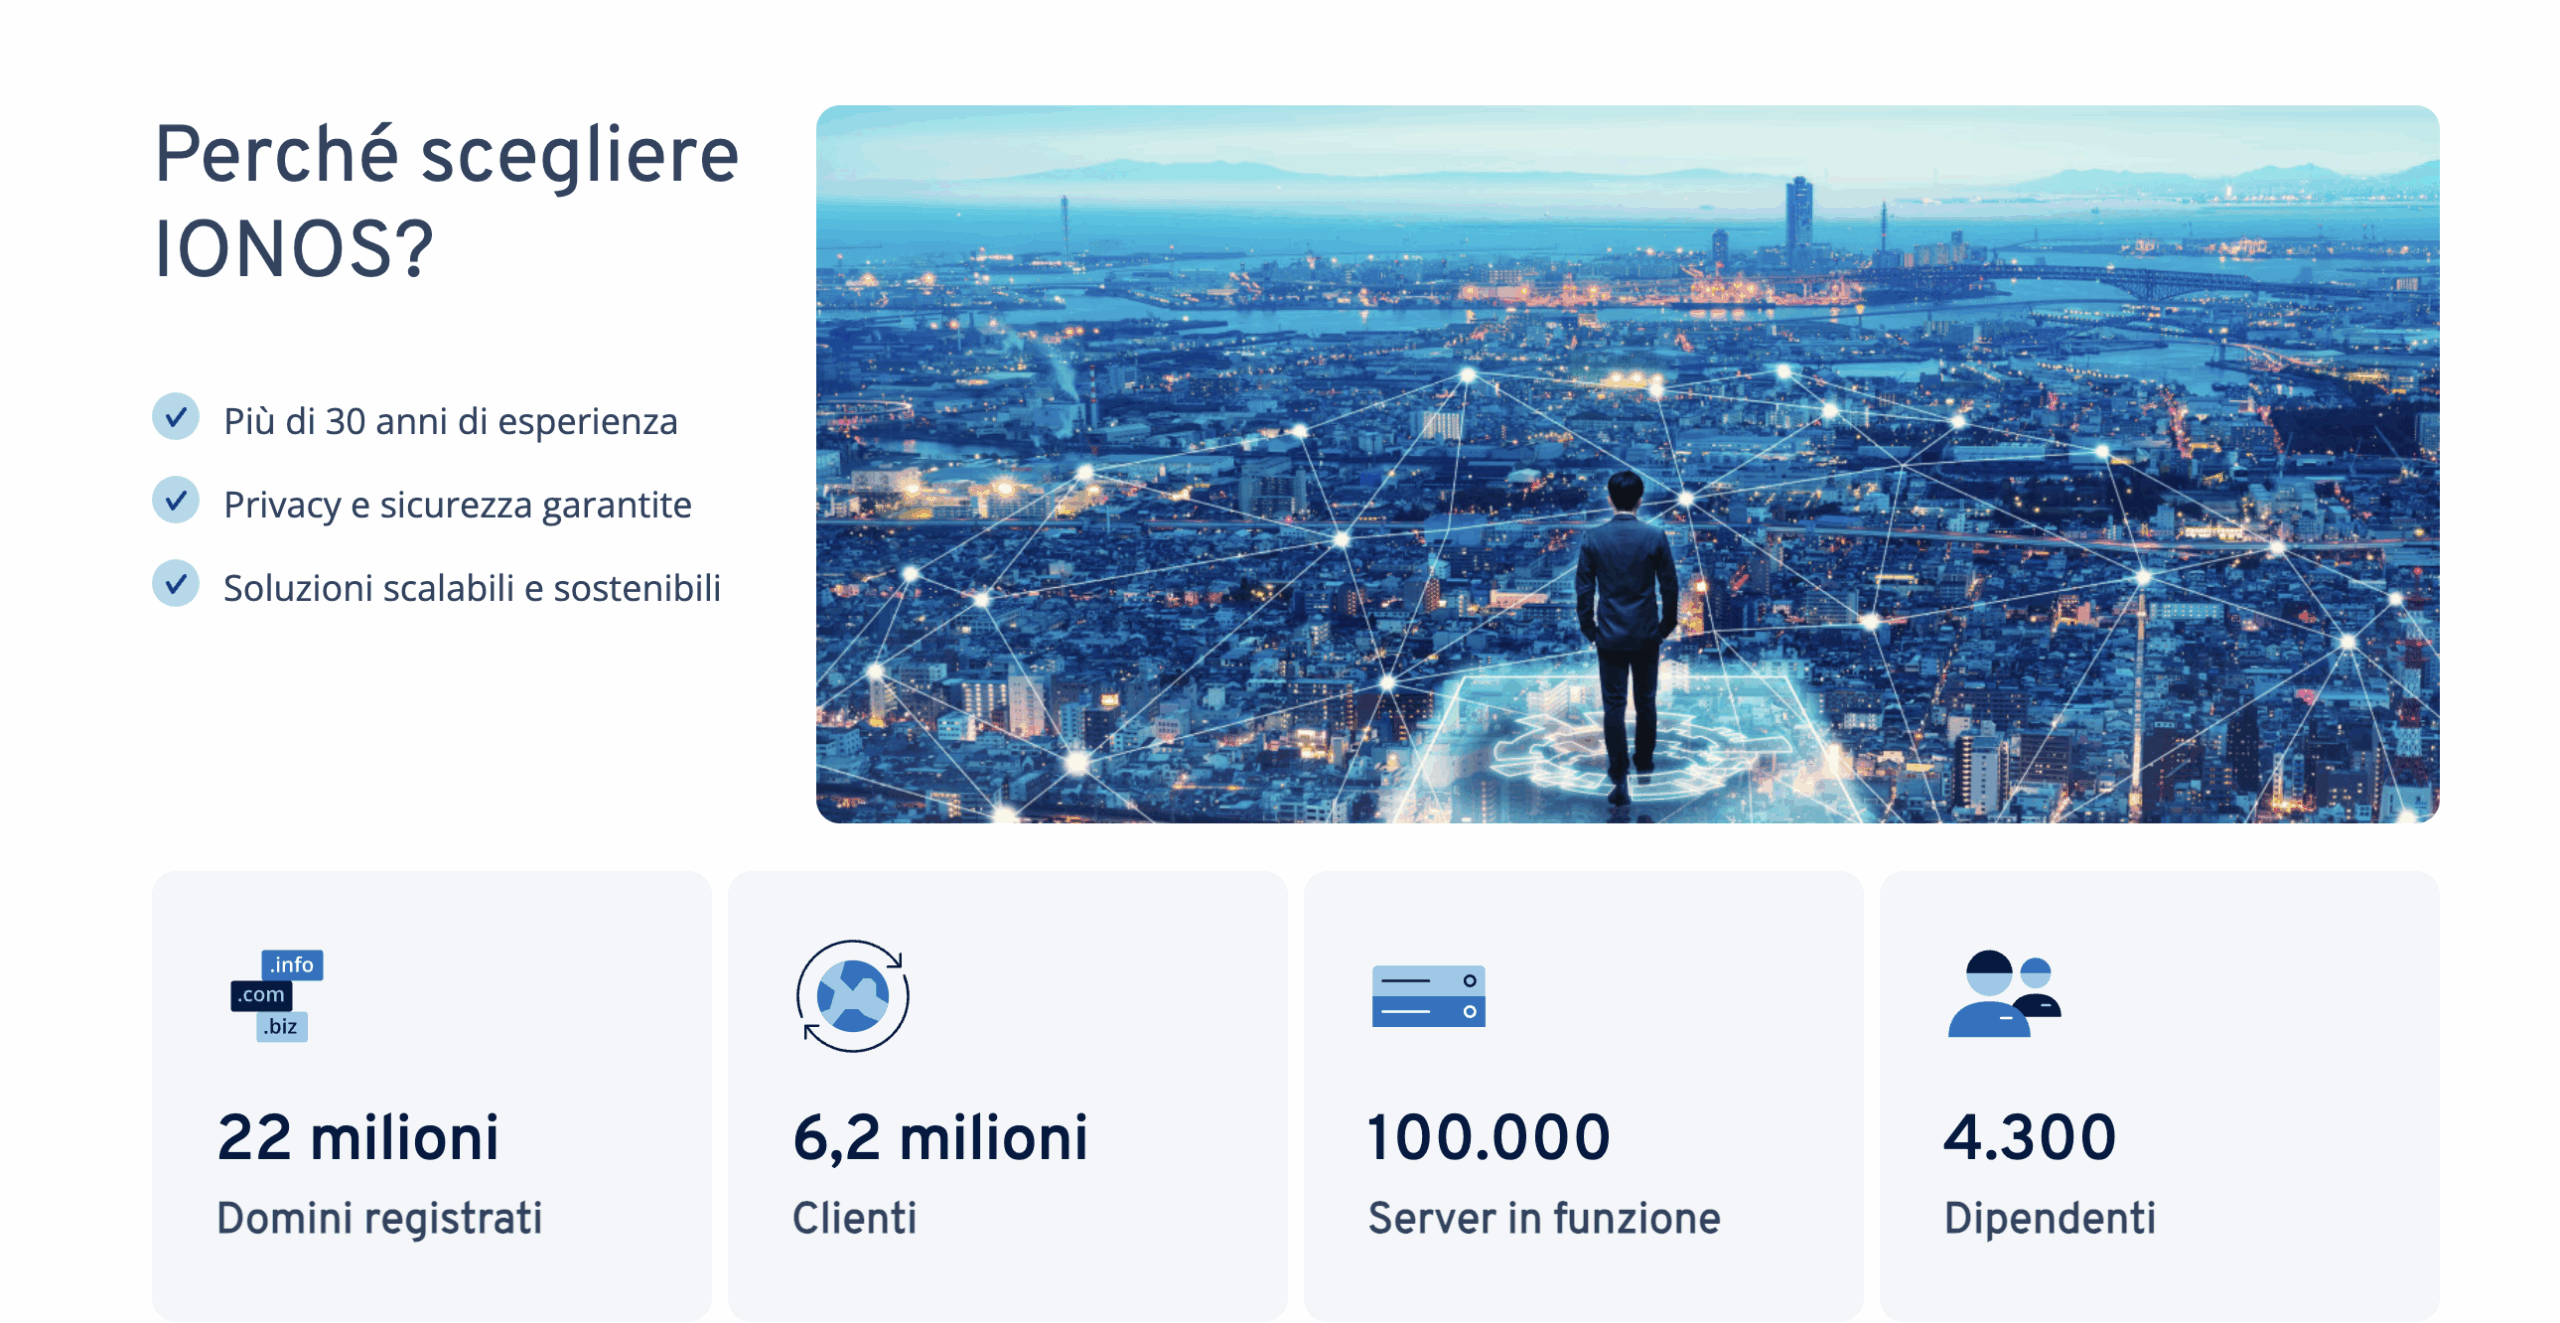Screen dimensions: 2560x1323
Task: Click the "100.000" servers figure
Action: pos(1488,1138)
